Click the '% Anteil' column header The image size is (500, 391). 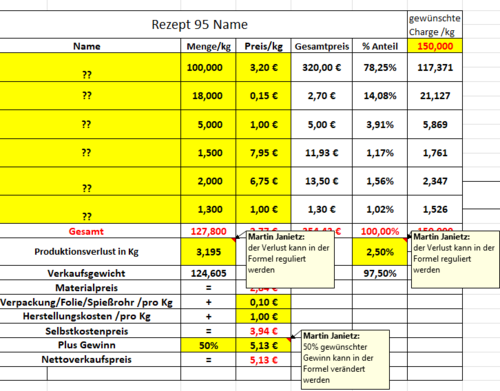pos(380,46)
